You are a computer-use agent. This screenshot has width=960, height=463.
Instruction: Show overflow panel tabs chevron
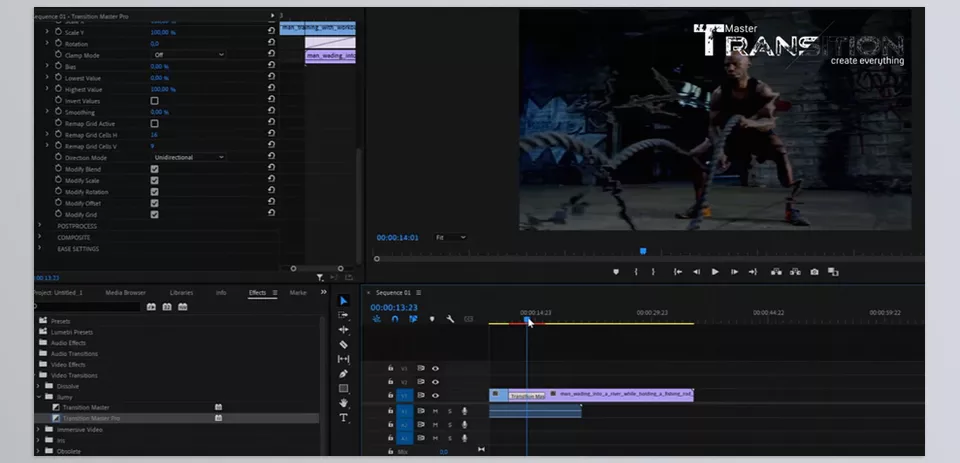tap(323, 292)
